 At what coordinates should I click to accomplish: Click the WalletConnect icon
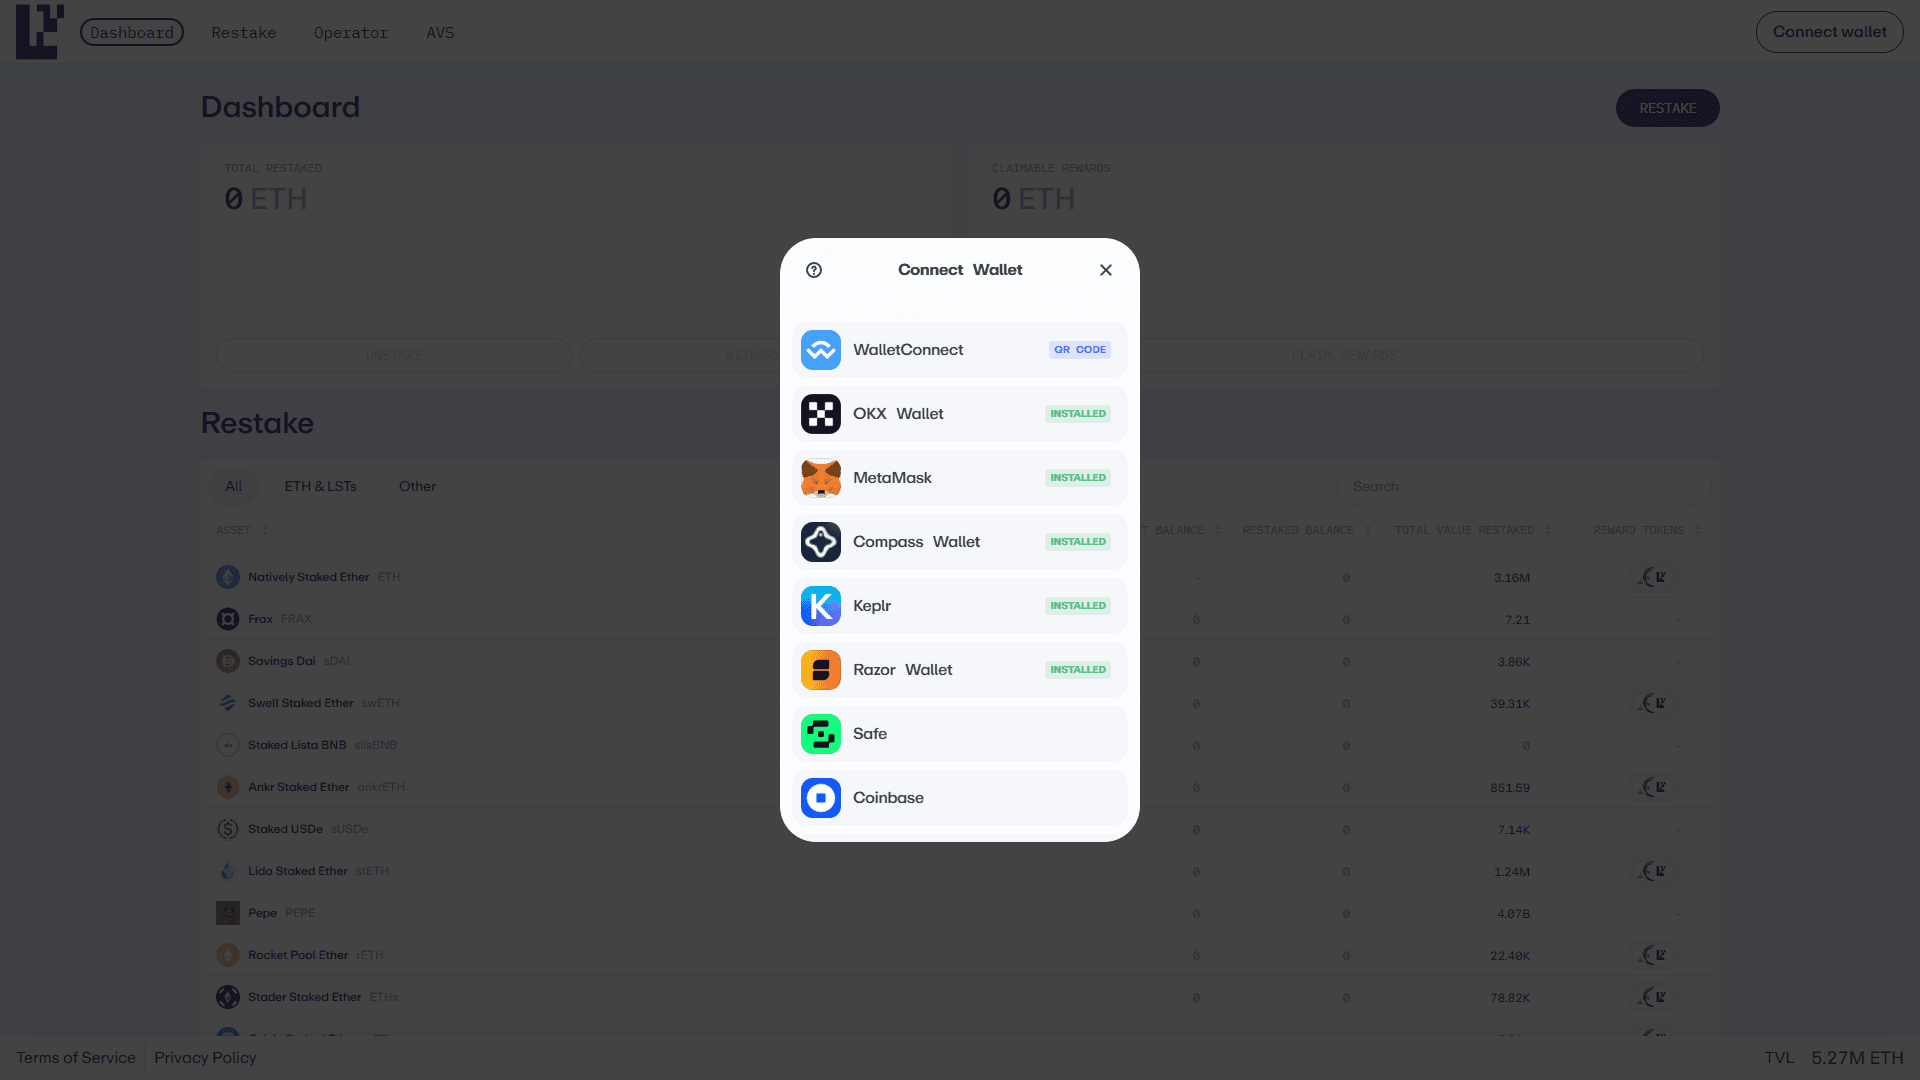820,350
